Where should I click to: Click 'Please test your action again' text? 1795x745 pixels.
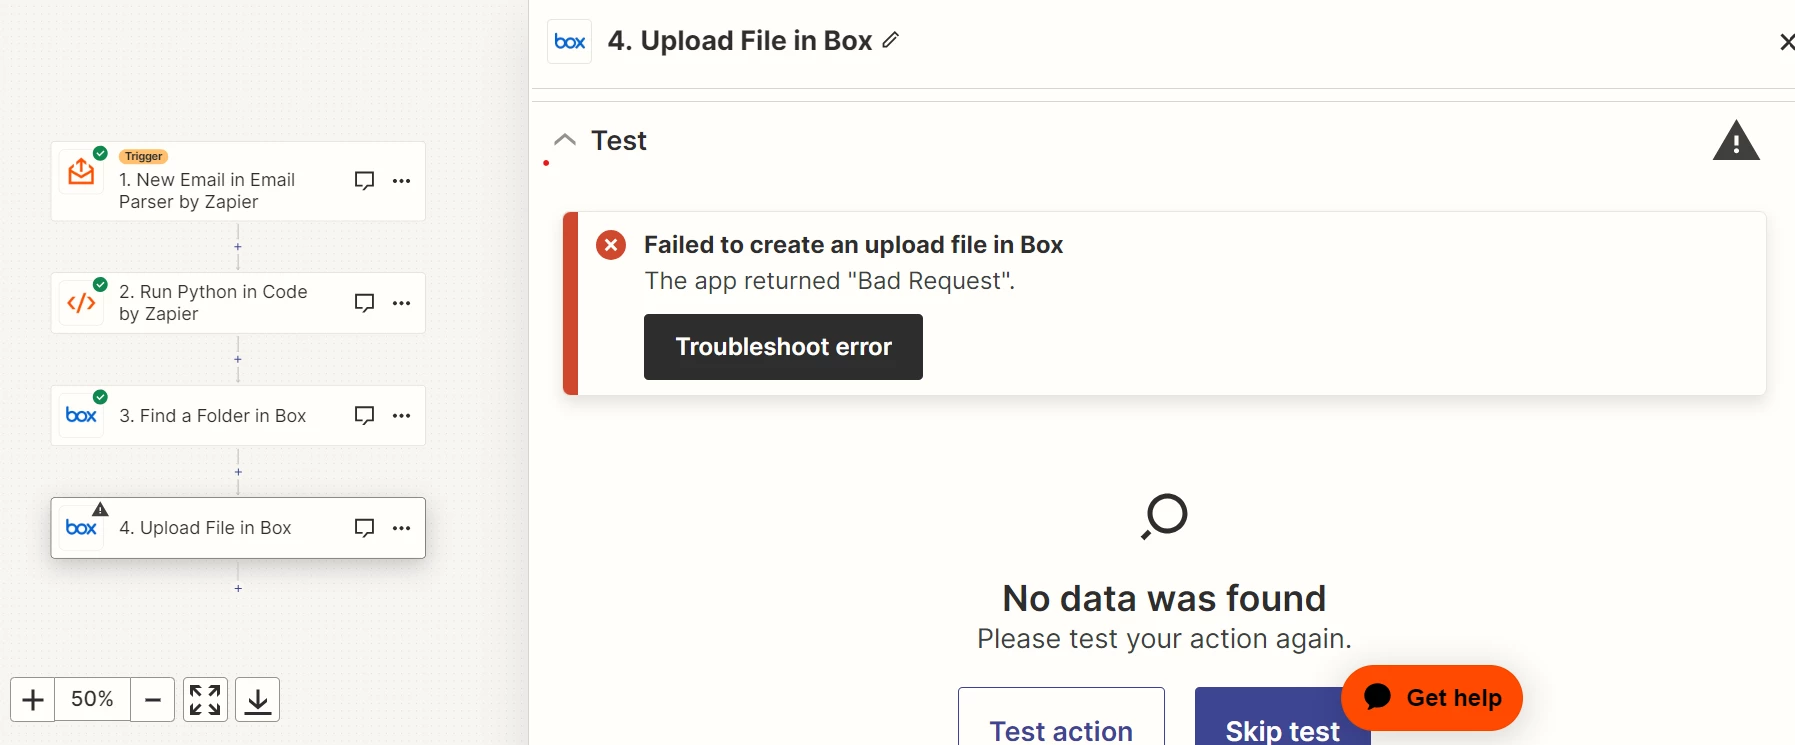[x=1164, y=639]
